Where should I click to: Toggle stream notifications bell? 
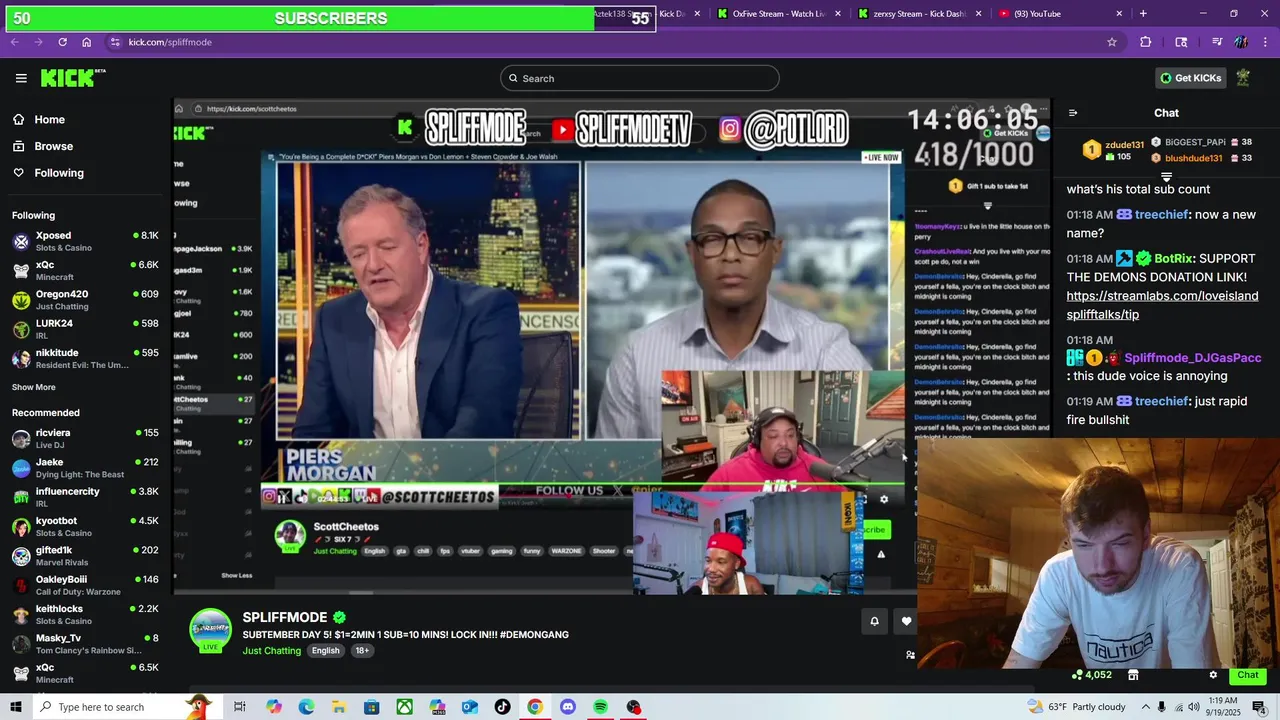click(874, 621)
